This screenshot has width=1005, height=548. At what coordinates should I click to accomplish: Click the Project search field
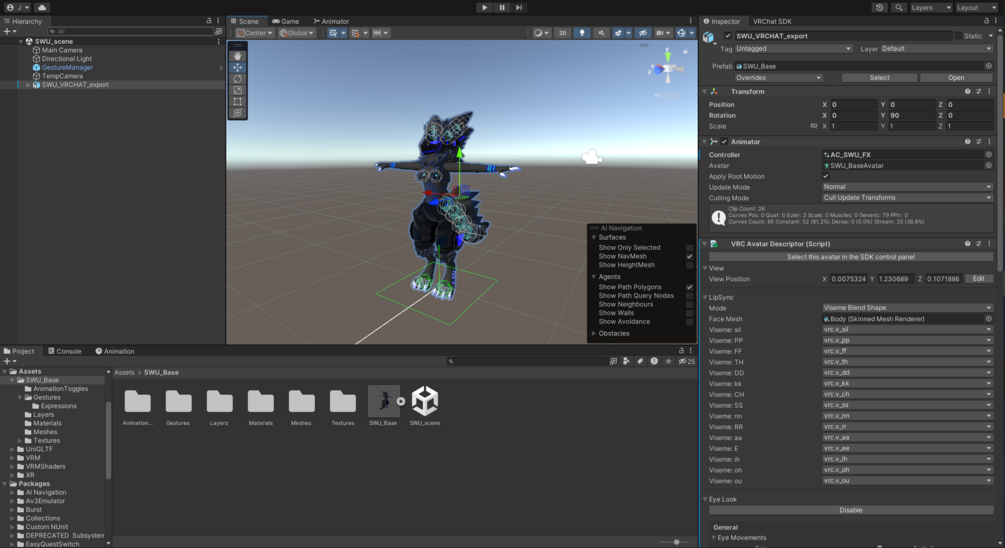527,361
